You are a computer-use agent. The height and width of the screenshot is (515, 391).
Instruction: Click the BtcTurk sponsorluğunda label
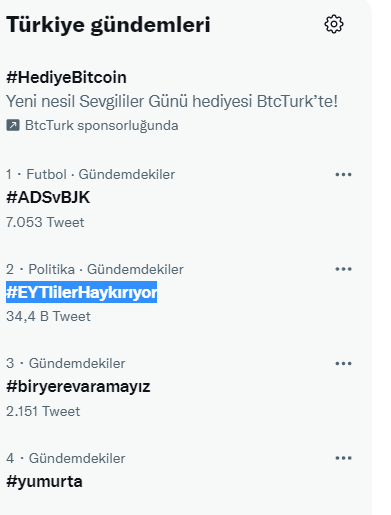[101, 126]
